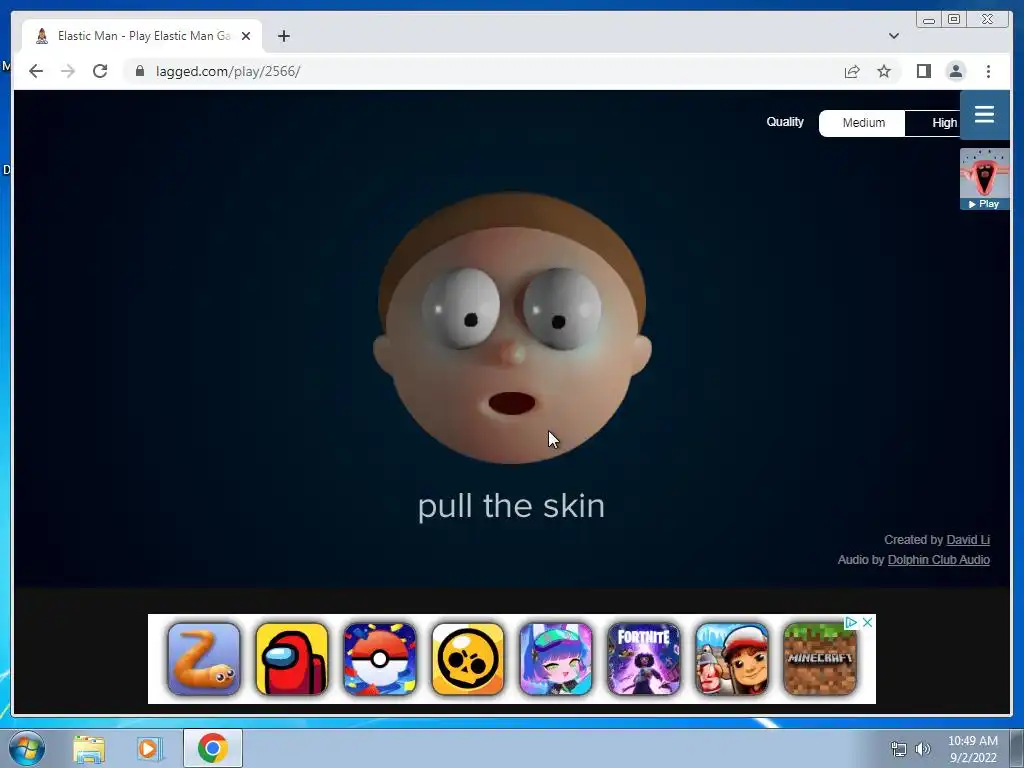Set quality to Medium

click(863, 123)
